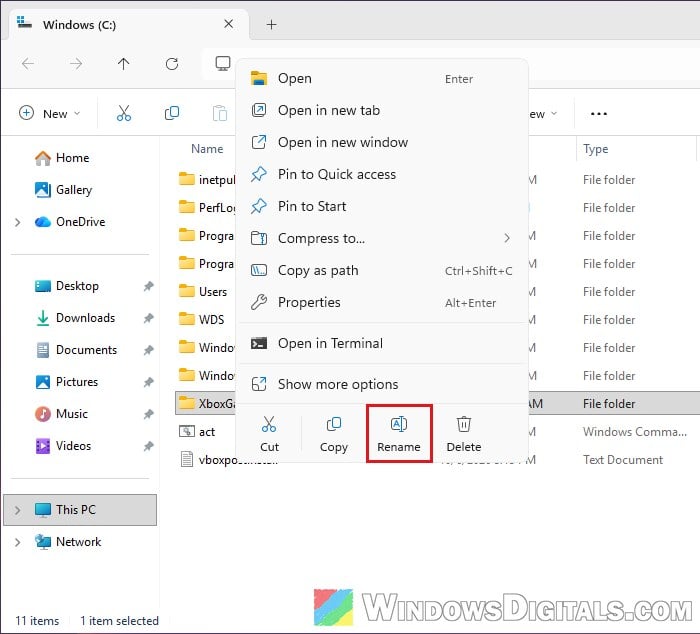Open Documents quick access folder
This screenshot has width=700, height=634.
pyautogui.click(x=76, y=350)
